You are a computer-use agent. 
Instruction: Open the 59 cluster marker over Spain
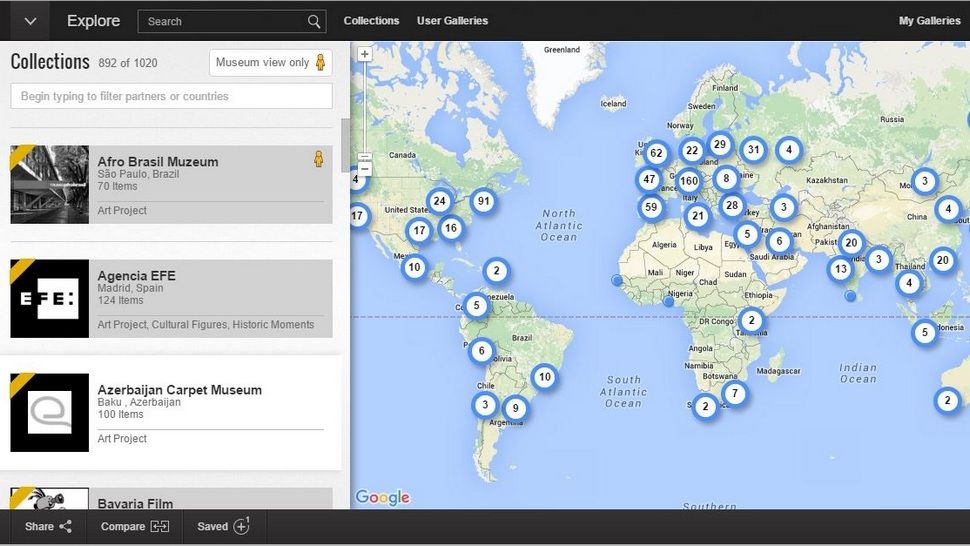tap(651, 207)
